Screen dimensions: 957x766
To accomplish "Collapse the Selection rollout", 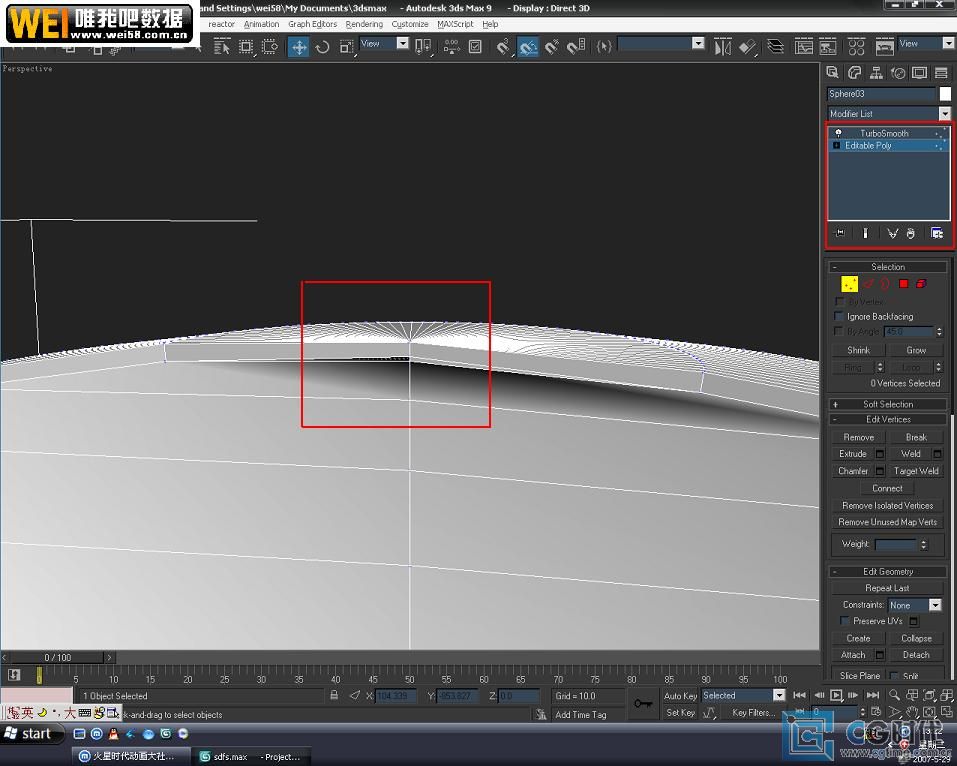I will point(888,267).
